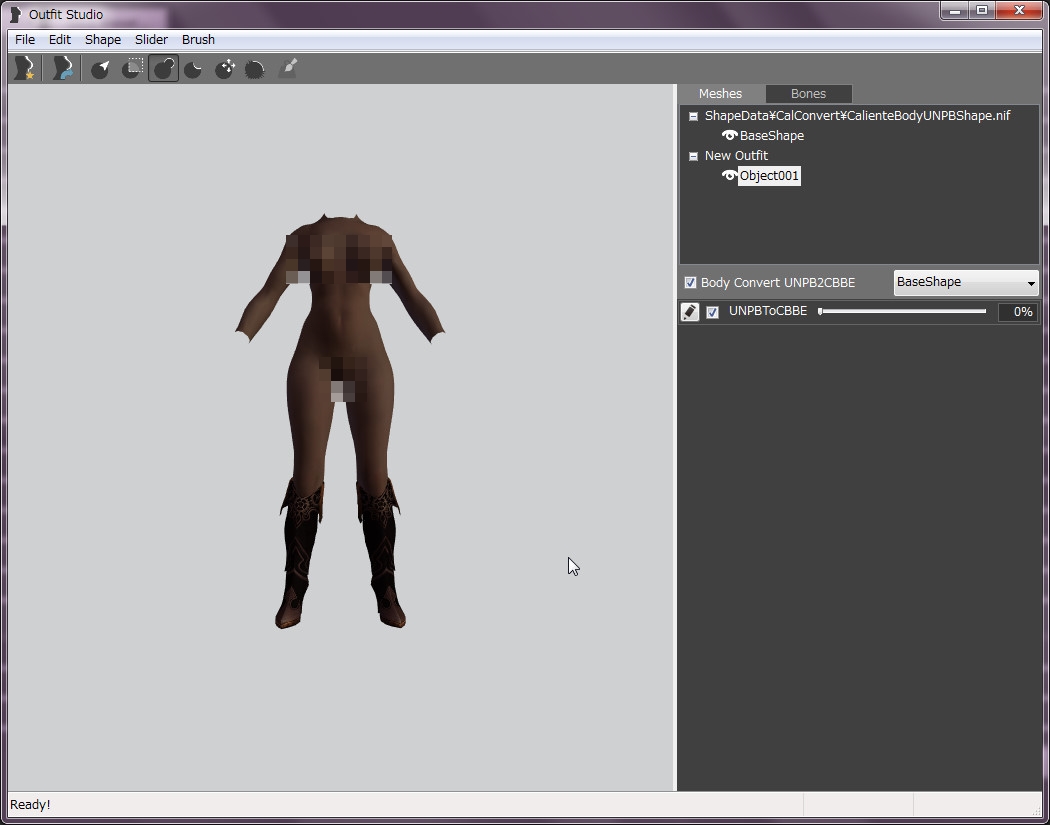Switch to the Bones tab
The width and height of the screenshot is (1050, 825).
(808, 94)
